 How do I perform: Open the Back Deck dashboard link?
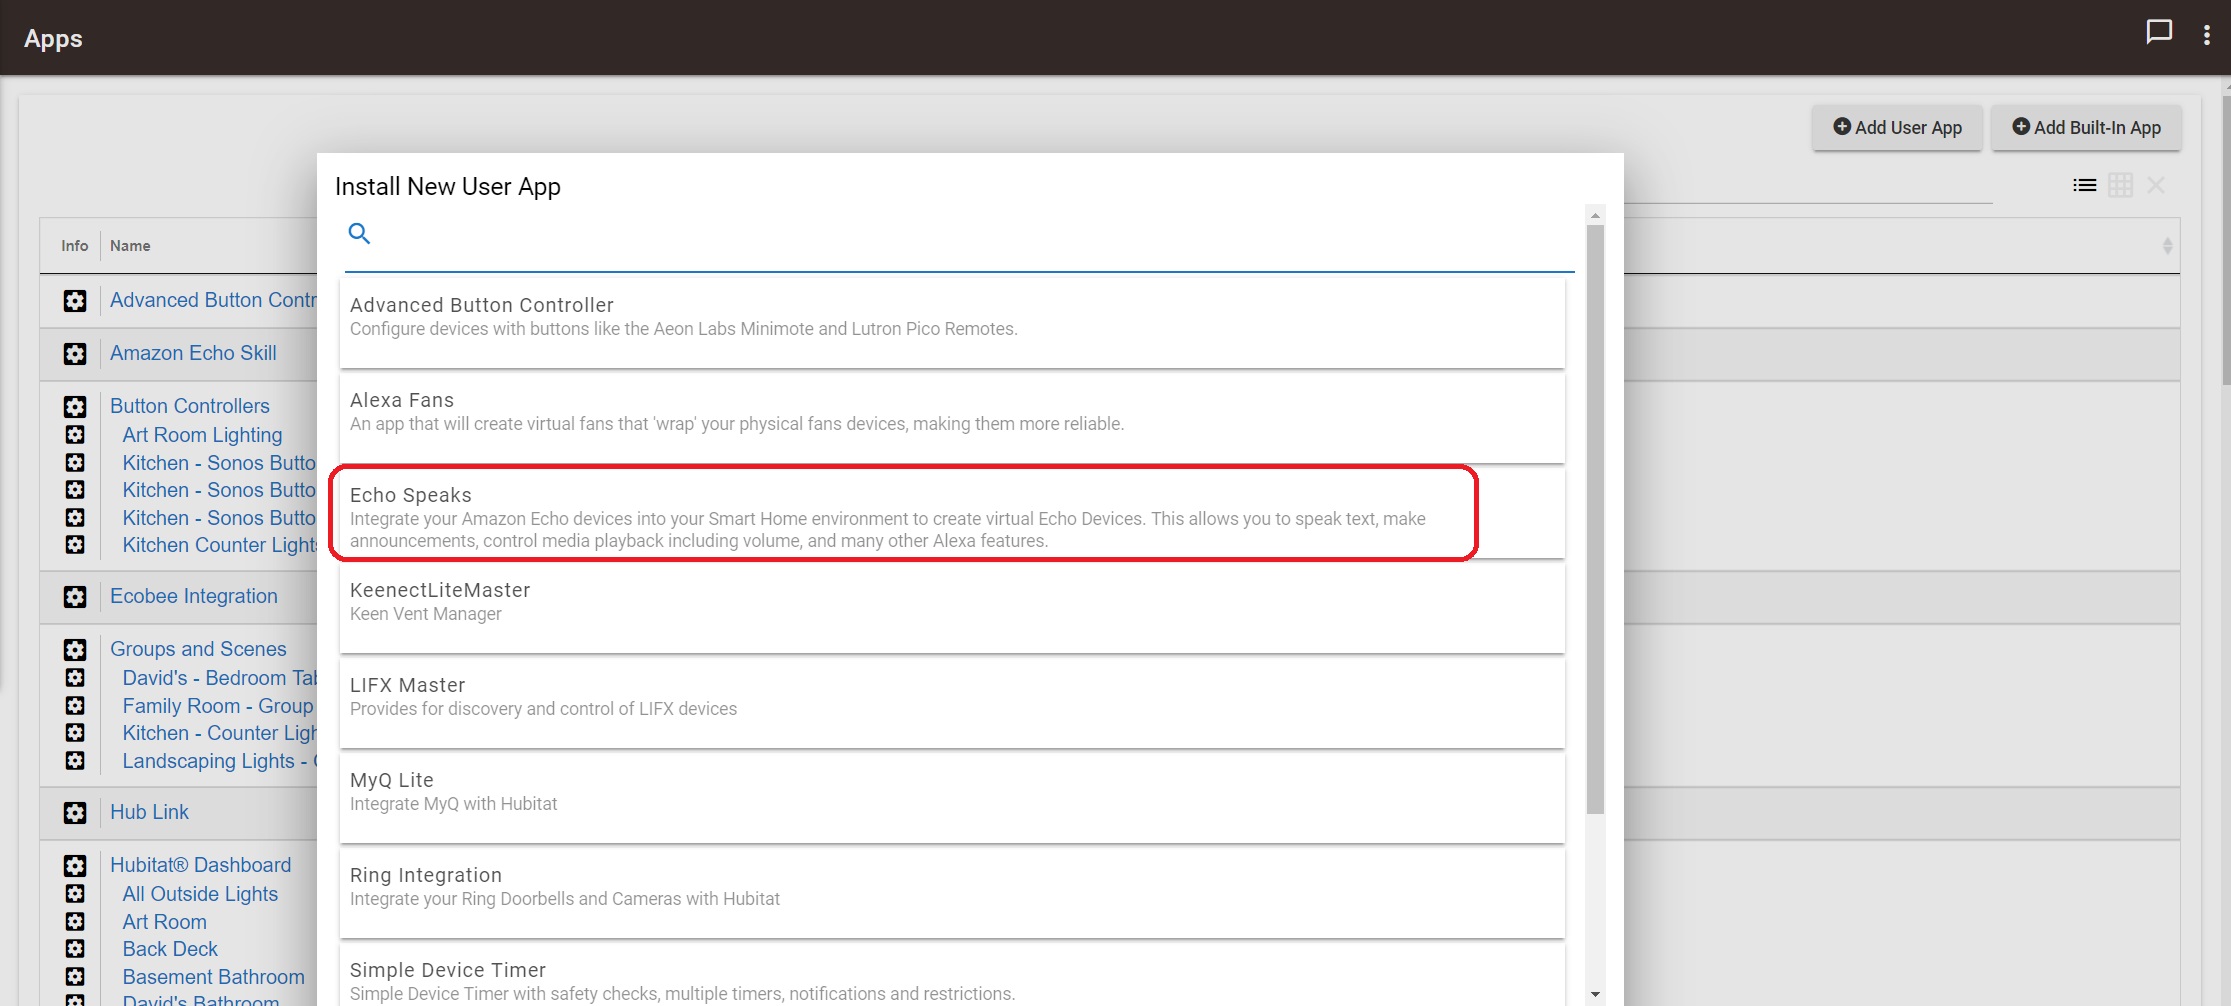tap(170, 949)
